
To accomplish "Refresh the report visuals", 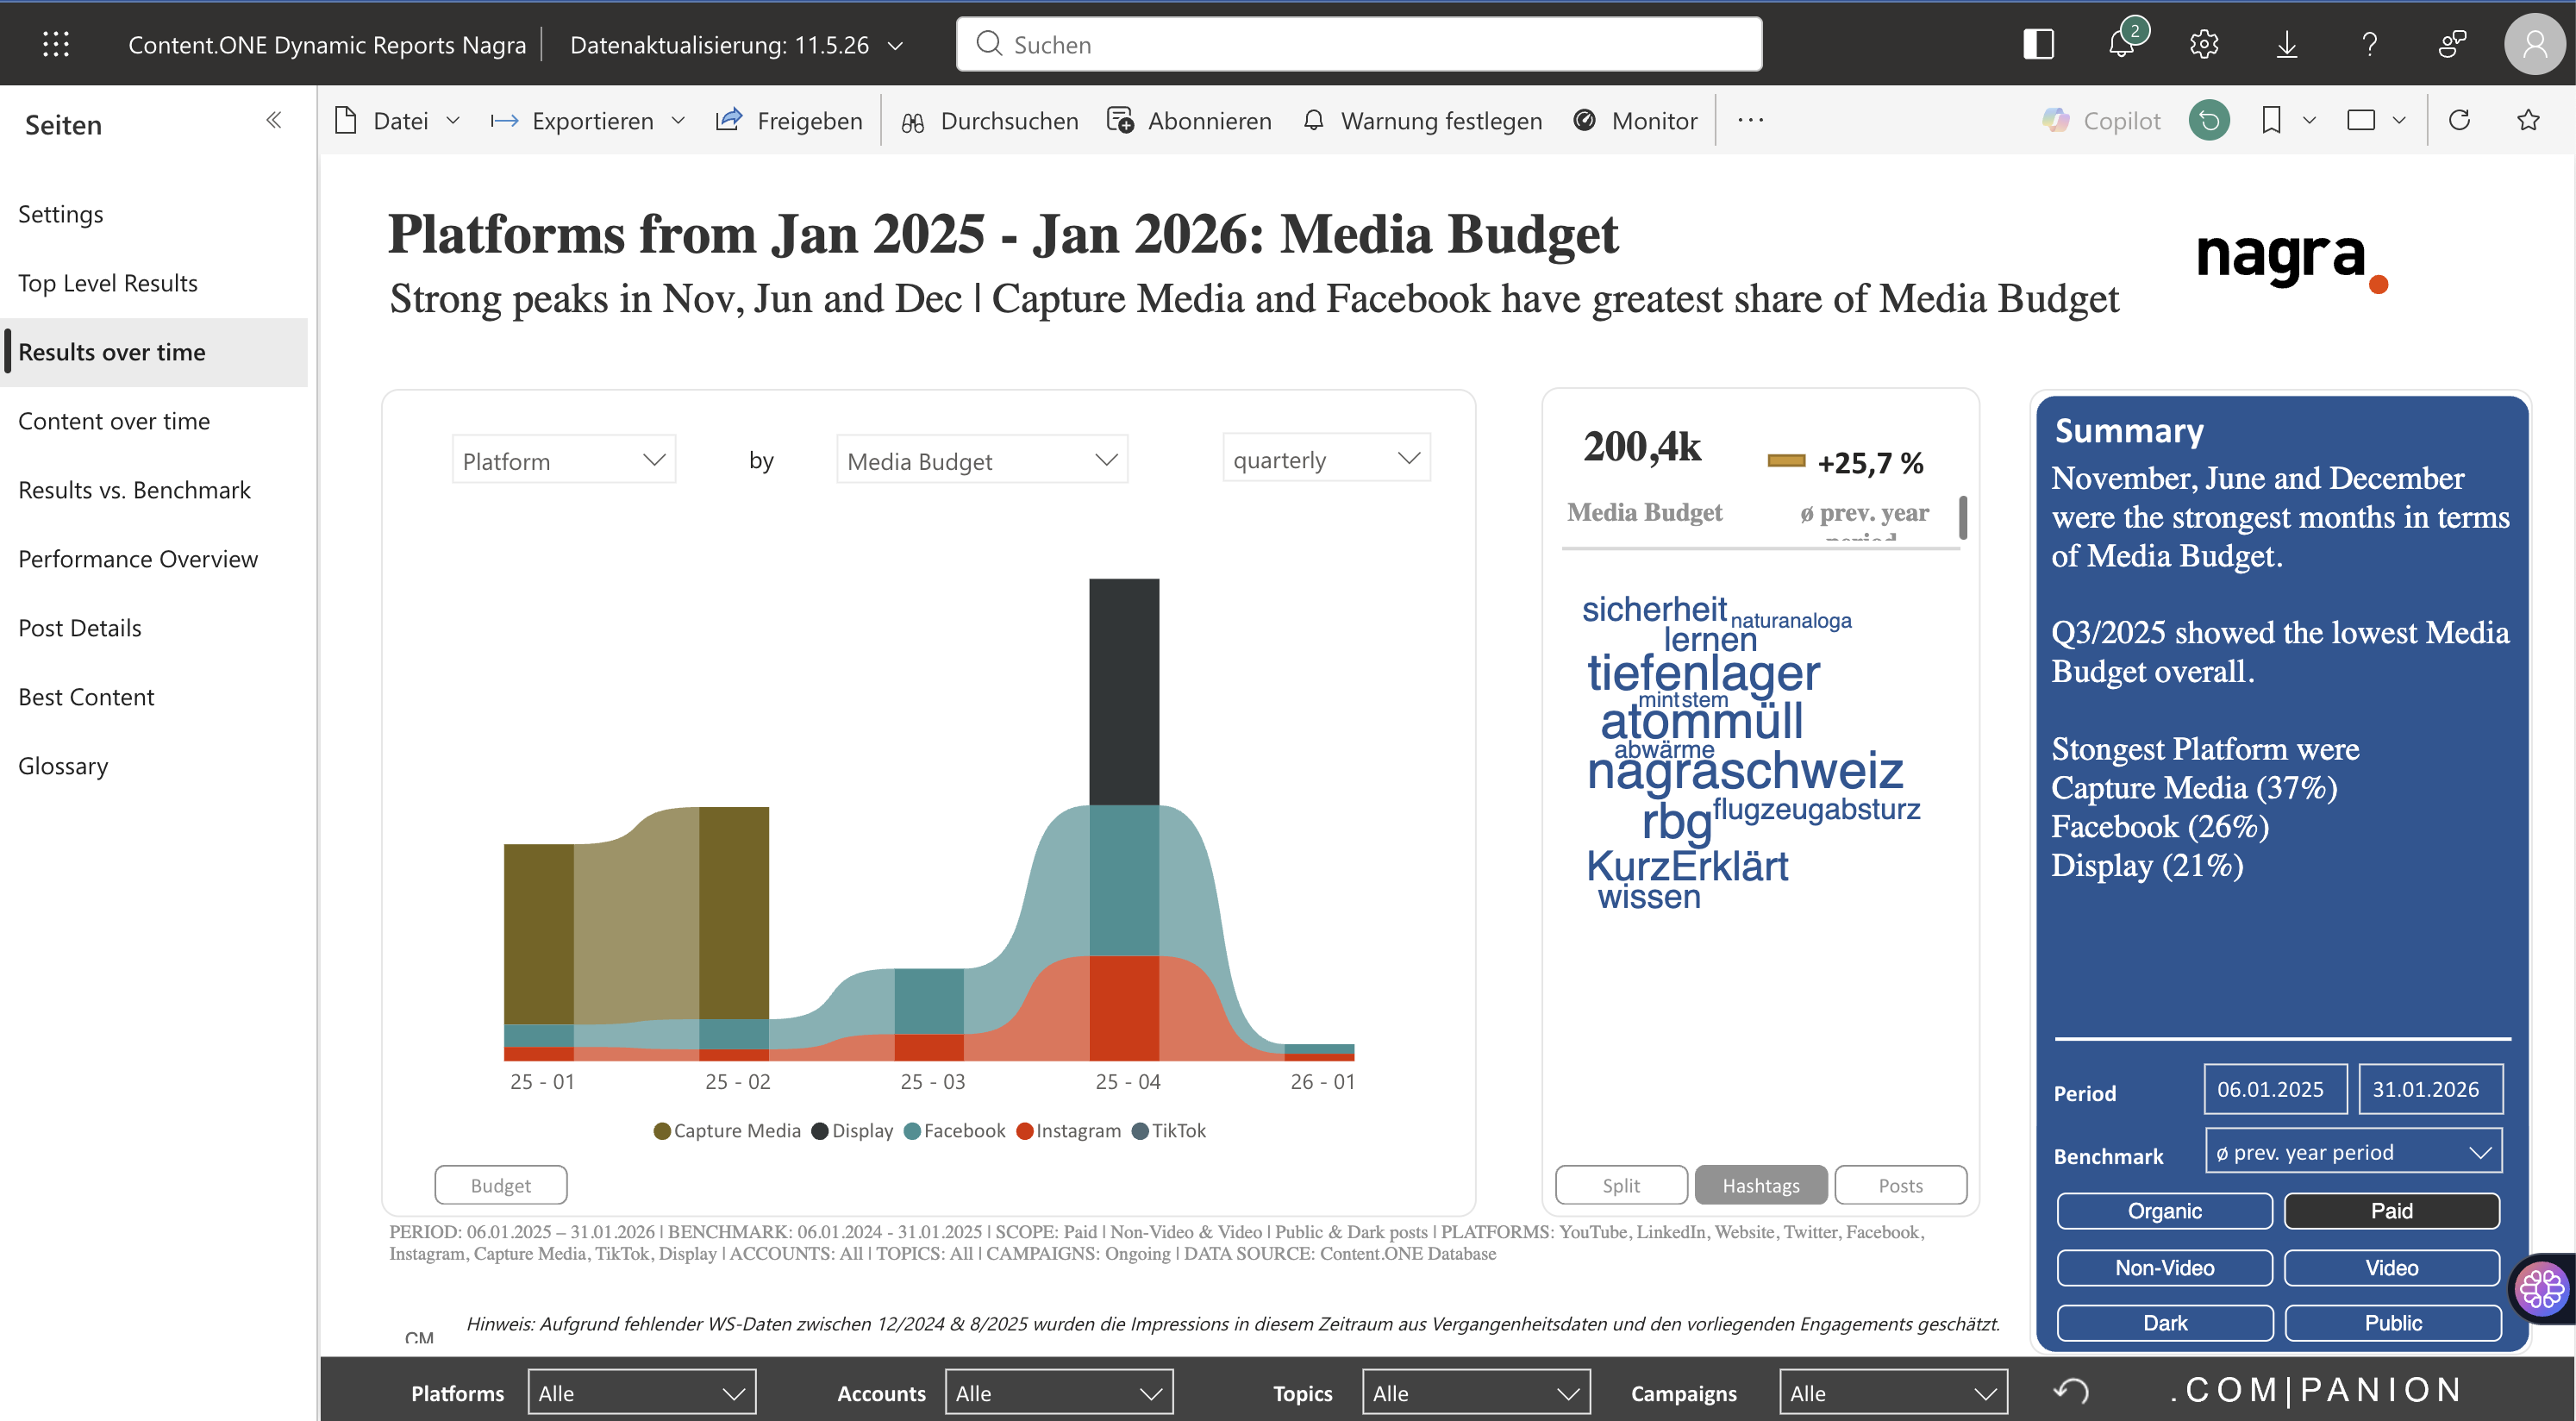I will [x=2459, y=121].
